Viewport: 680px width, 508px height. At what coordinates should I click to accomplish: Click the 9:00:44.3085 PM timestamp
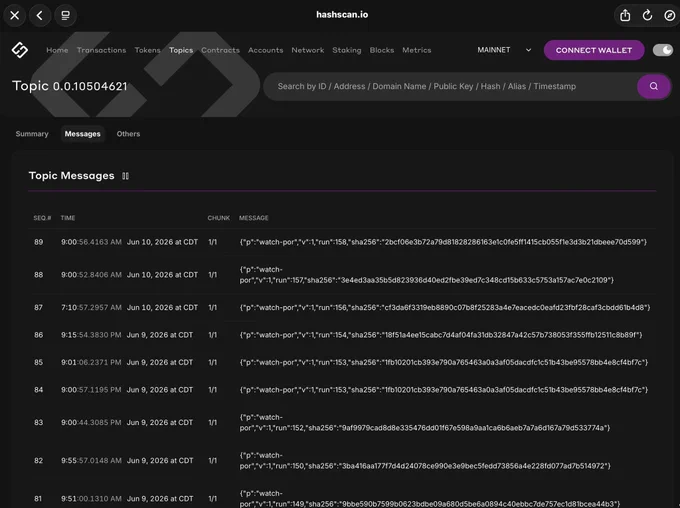[x=91, y=423]
